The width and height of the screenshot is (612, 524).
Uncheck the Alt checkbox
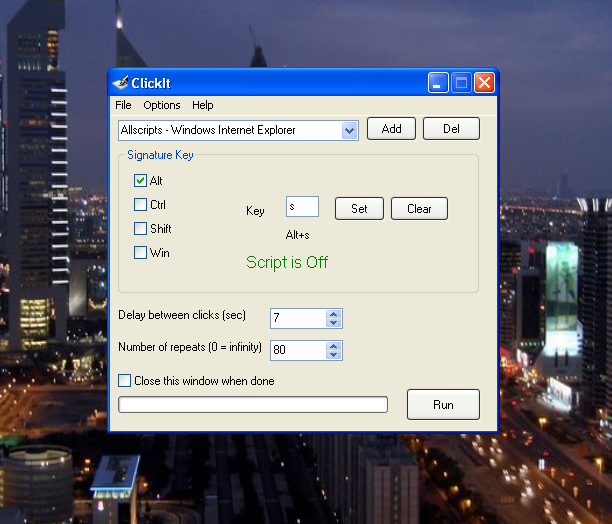pos(140,180)
